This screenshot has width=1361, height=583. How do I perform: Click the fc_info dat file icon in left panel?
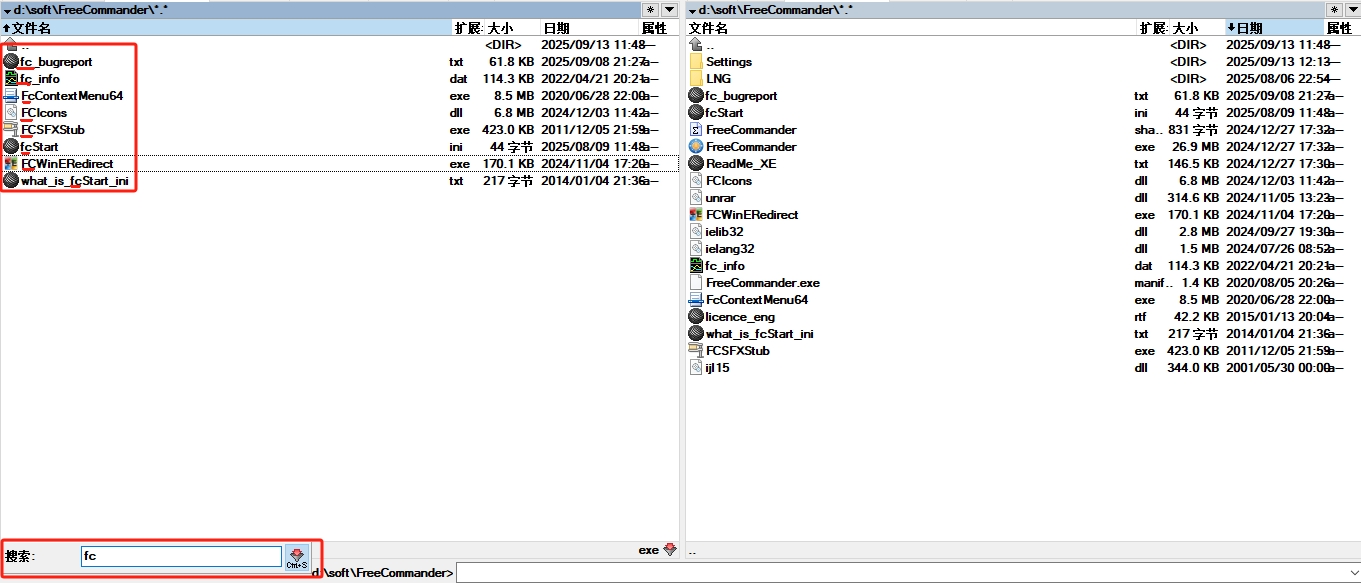11,79
